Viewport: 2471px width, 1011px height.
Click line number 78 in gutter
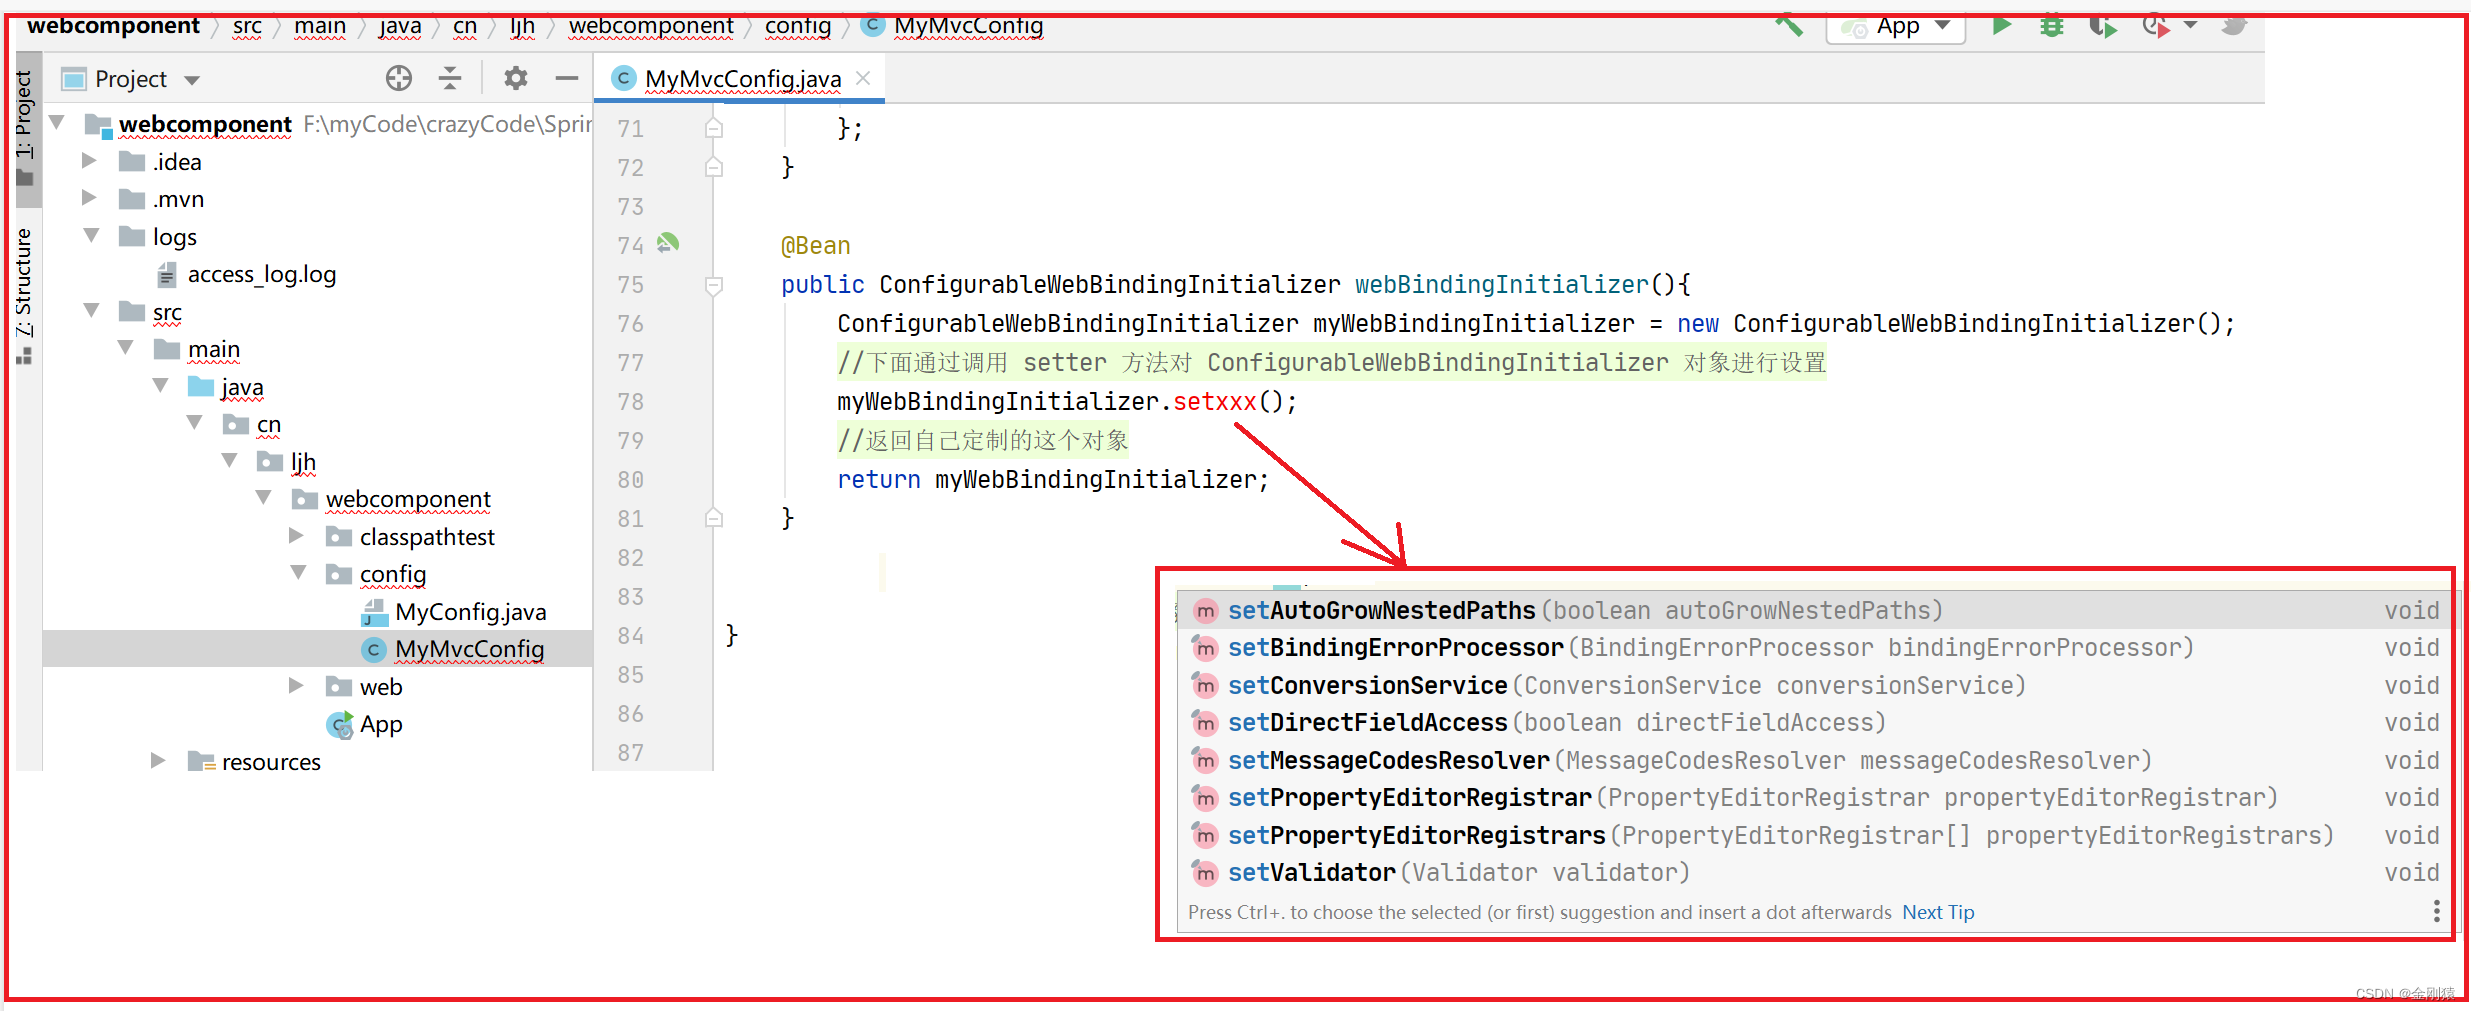pos(630,402)
